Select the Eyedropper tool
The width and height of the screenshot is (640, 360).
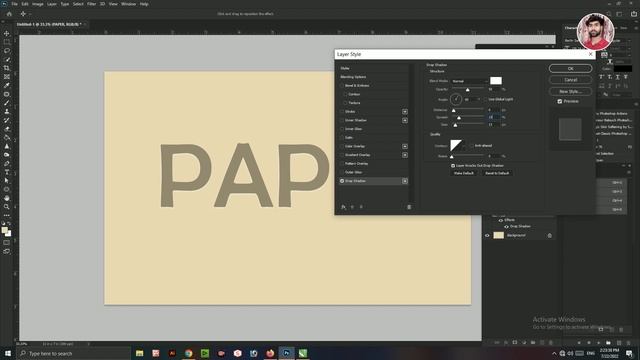pyautogui.click(x=7, y=85)
